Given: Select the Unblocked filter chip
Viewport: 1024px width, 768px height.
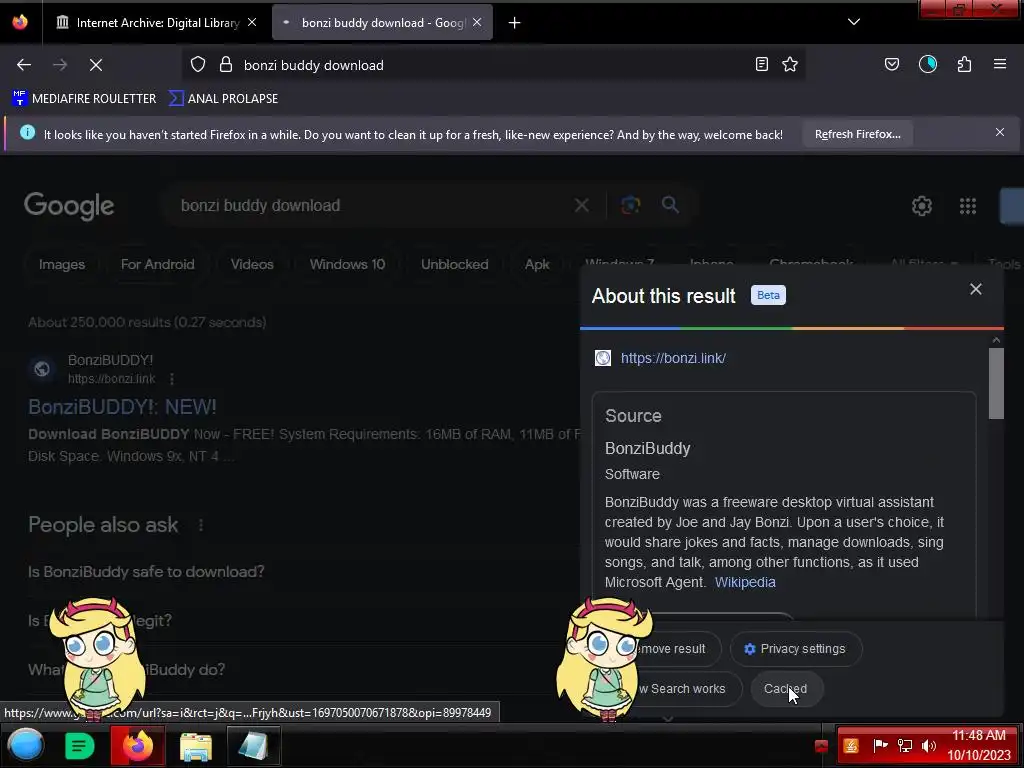Looking at the screenshot, I should [455, 264].
